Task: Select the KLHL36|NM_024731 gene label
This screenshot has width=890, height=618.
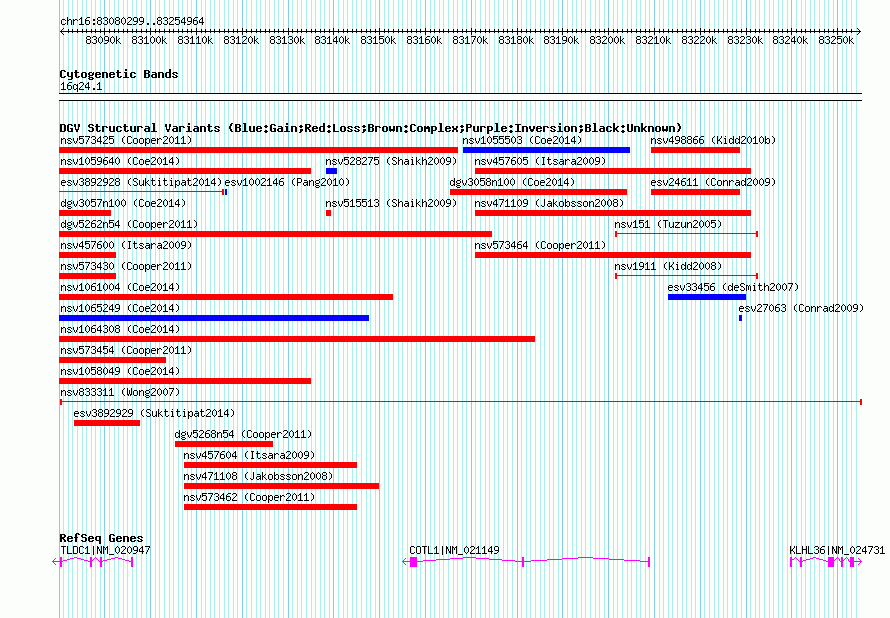Action: pyautogui.click(x=837, y=550)
